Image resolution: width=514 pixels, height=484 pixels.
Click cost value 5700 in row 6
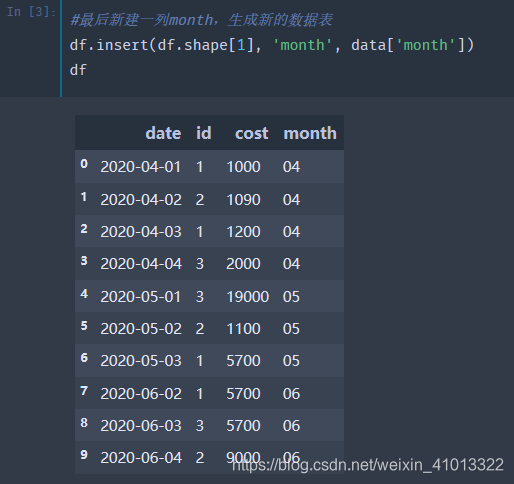(x=243, y=361)
